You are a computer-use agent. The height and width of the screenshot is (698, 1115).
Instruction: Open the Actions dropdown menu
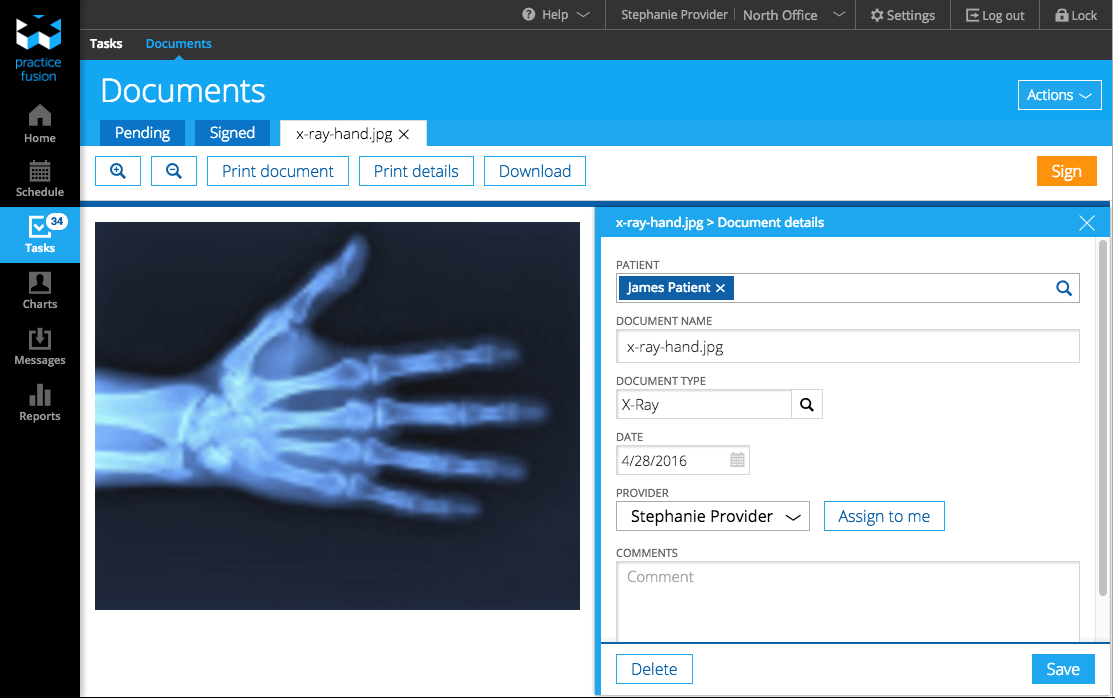click(x=1059, y=95)
